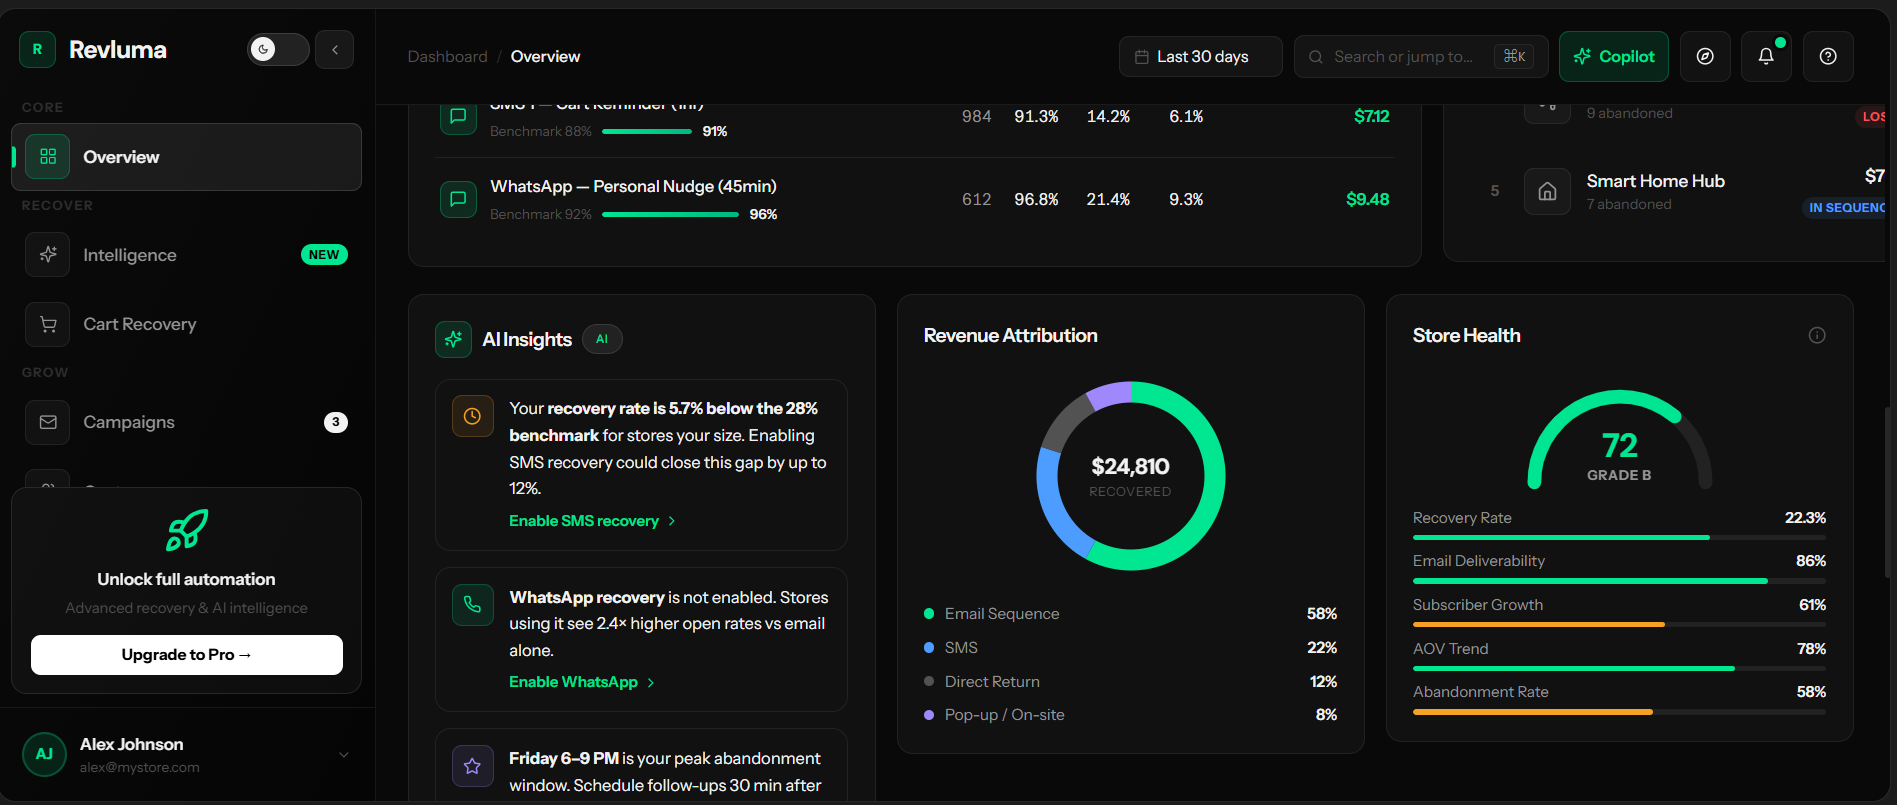Screen dimensions: 1897x805
Task: Click the 96.8% value in WhatsApp row
Action: pos(1036,199)
